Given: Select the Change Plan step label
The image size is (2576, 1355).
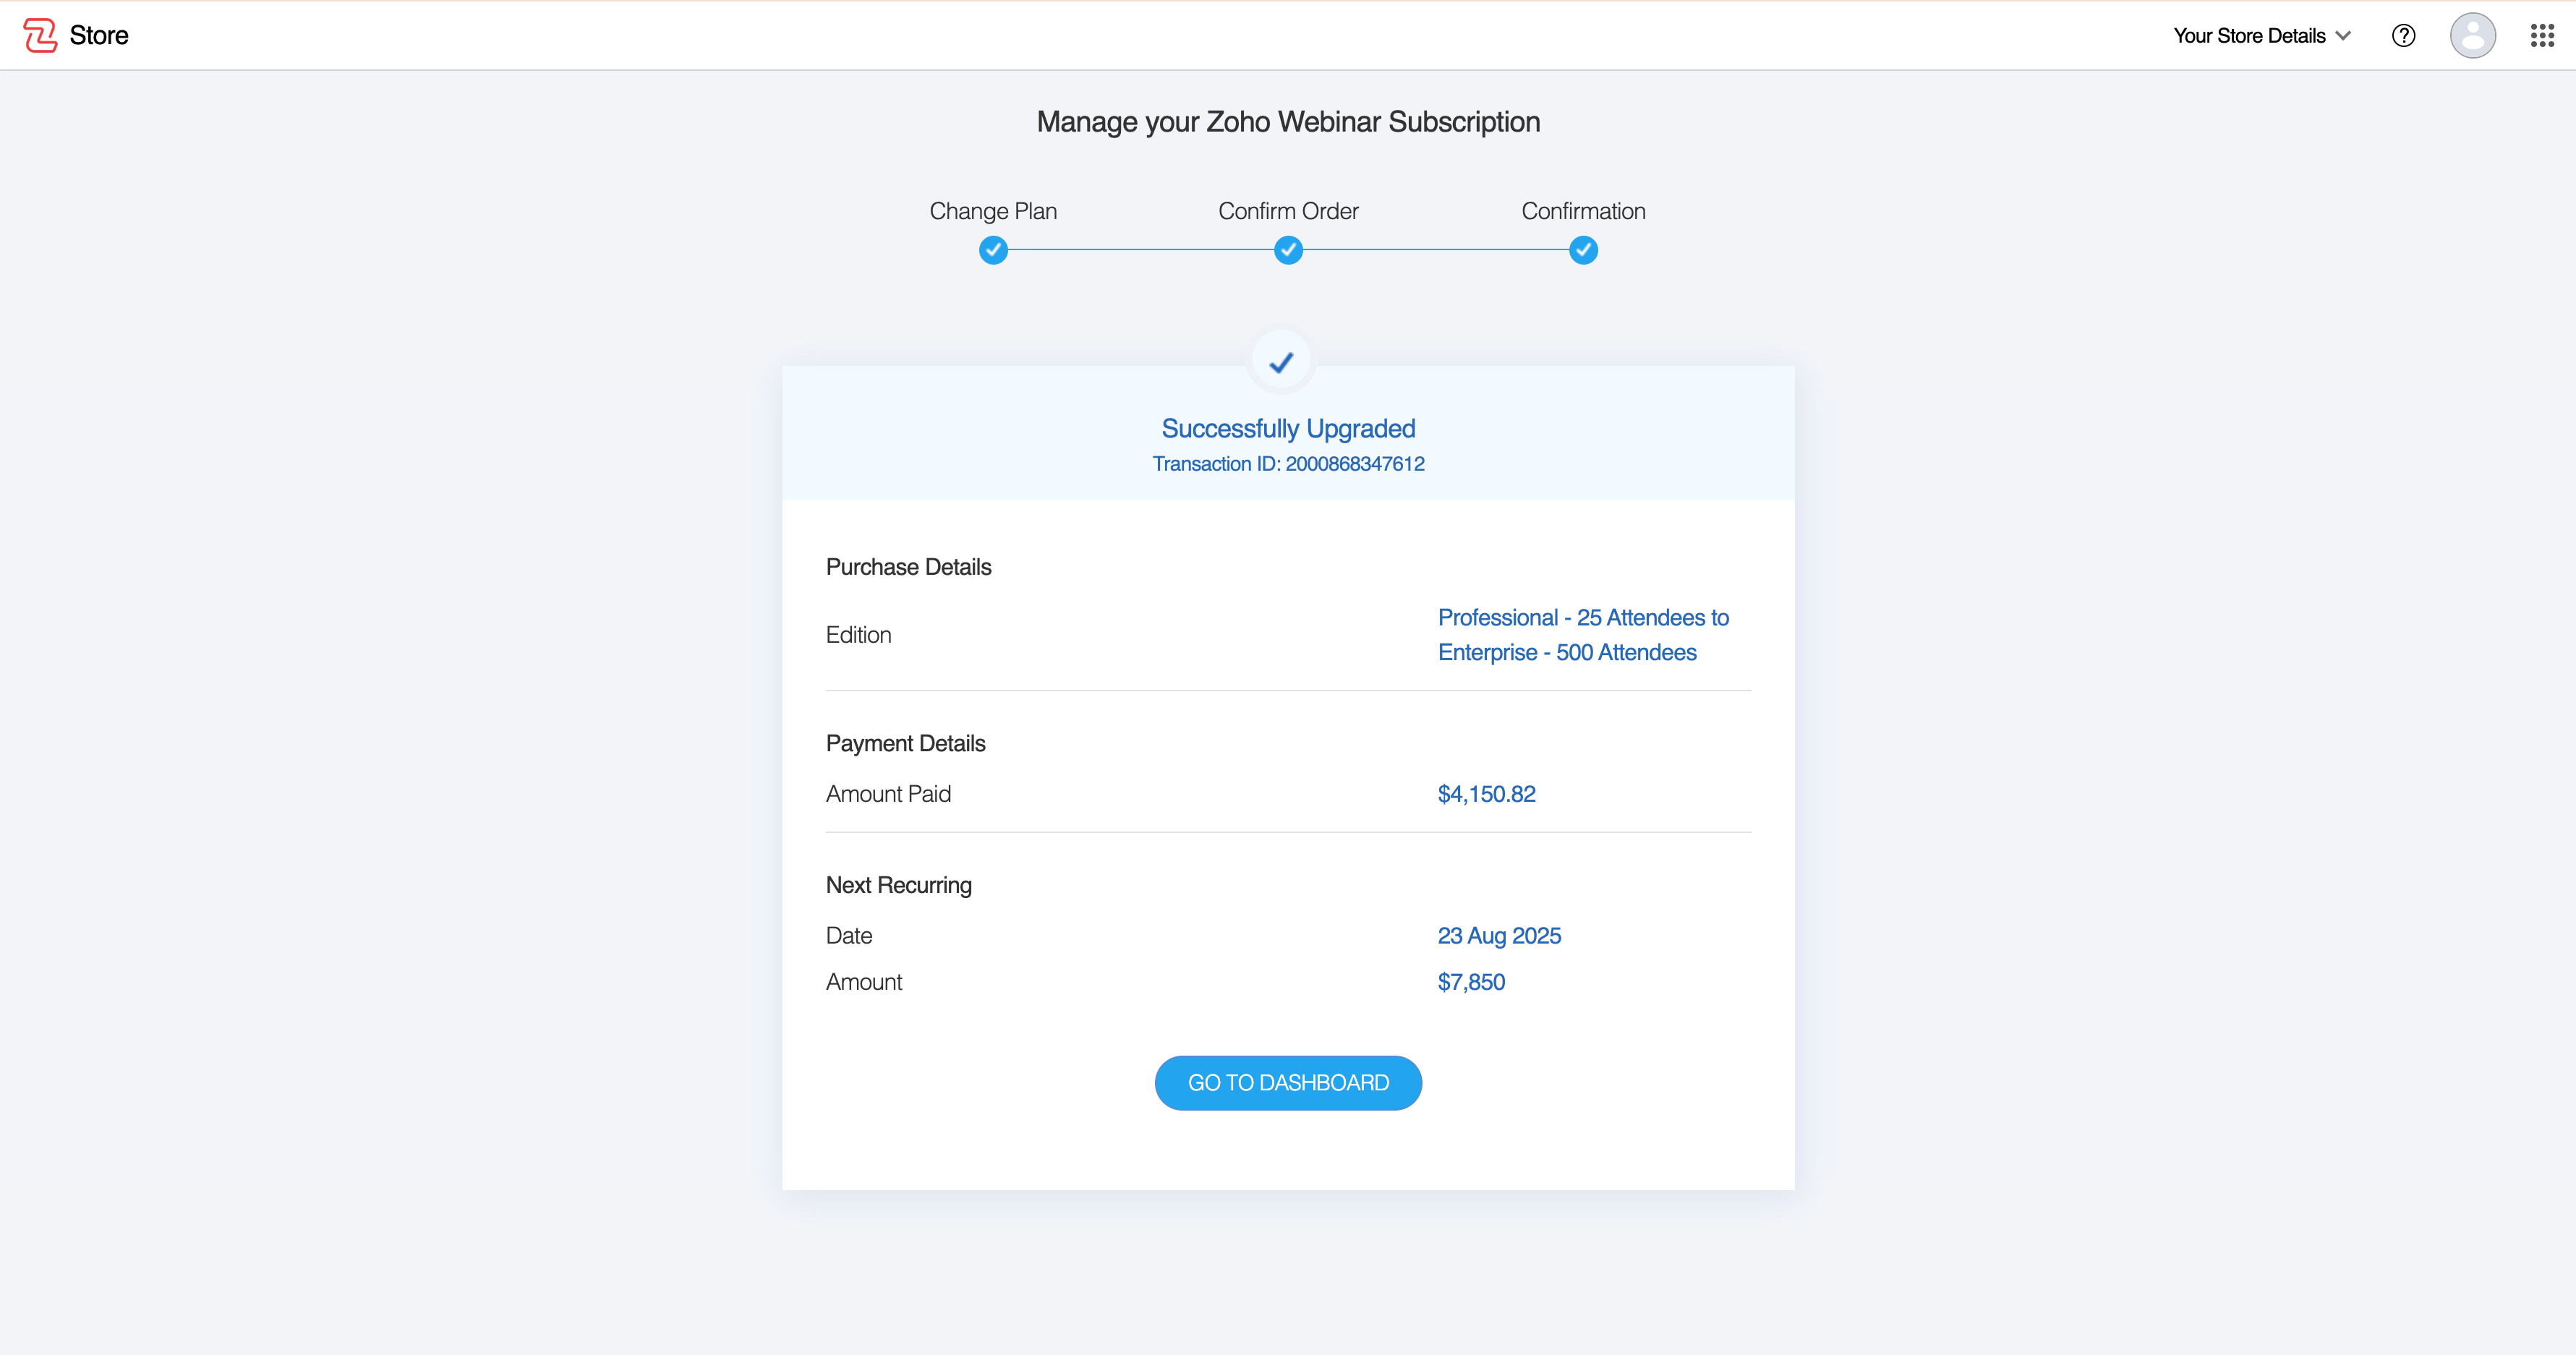Looking at the screenshot, I should [993, 211].
